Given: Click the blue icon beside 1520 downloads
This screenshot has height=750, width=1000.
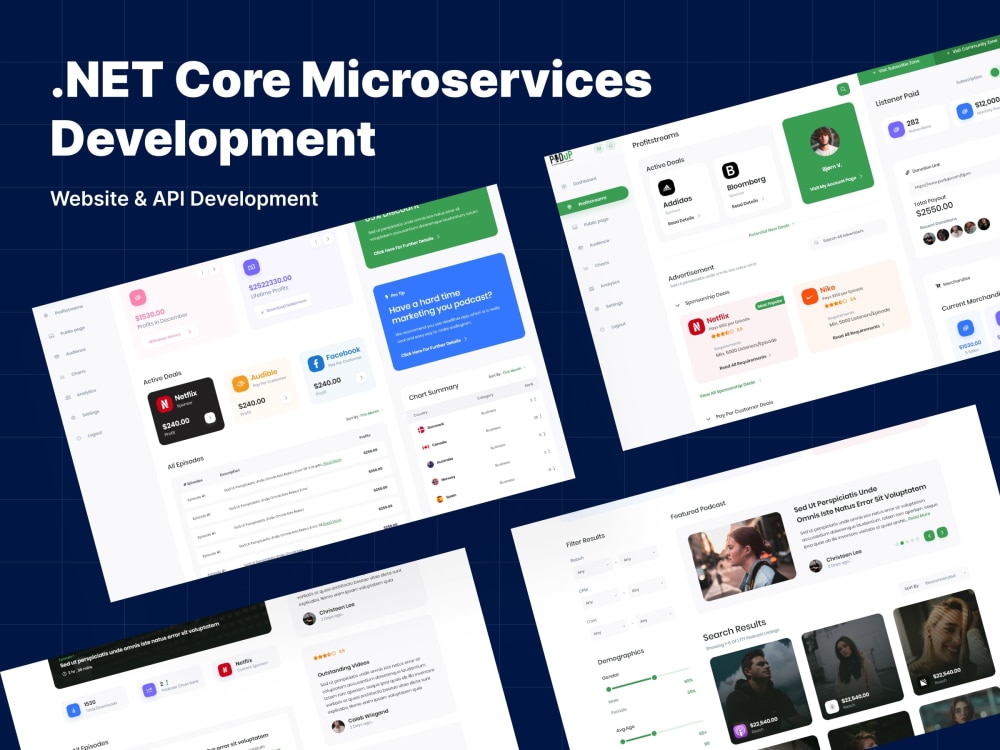Looking at the screenshot, I should click(73, 709).
